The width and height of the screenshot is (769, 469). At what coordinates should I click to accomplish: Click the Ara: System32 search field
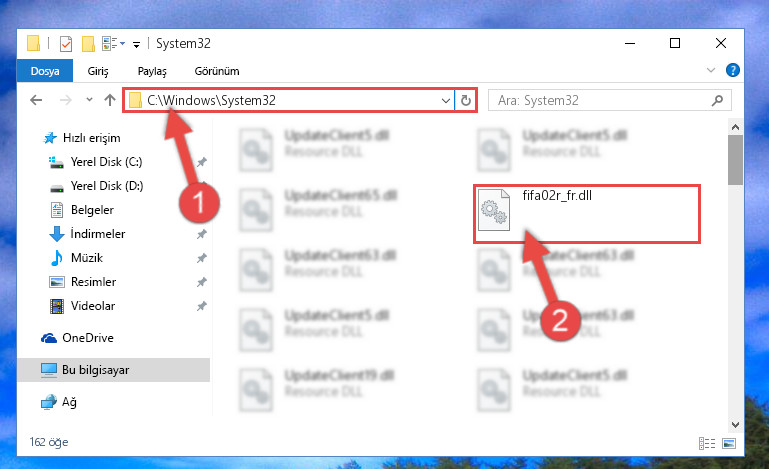(601, 101)
